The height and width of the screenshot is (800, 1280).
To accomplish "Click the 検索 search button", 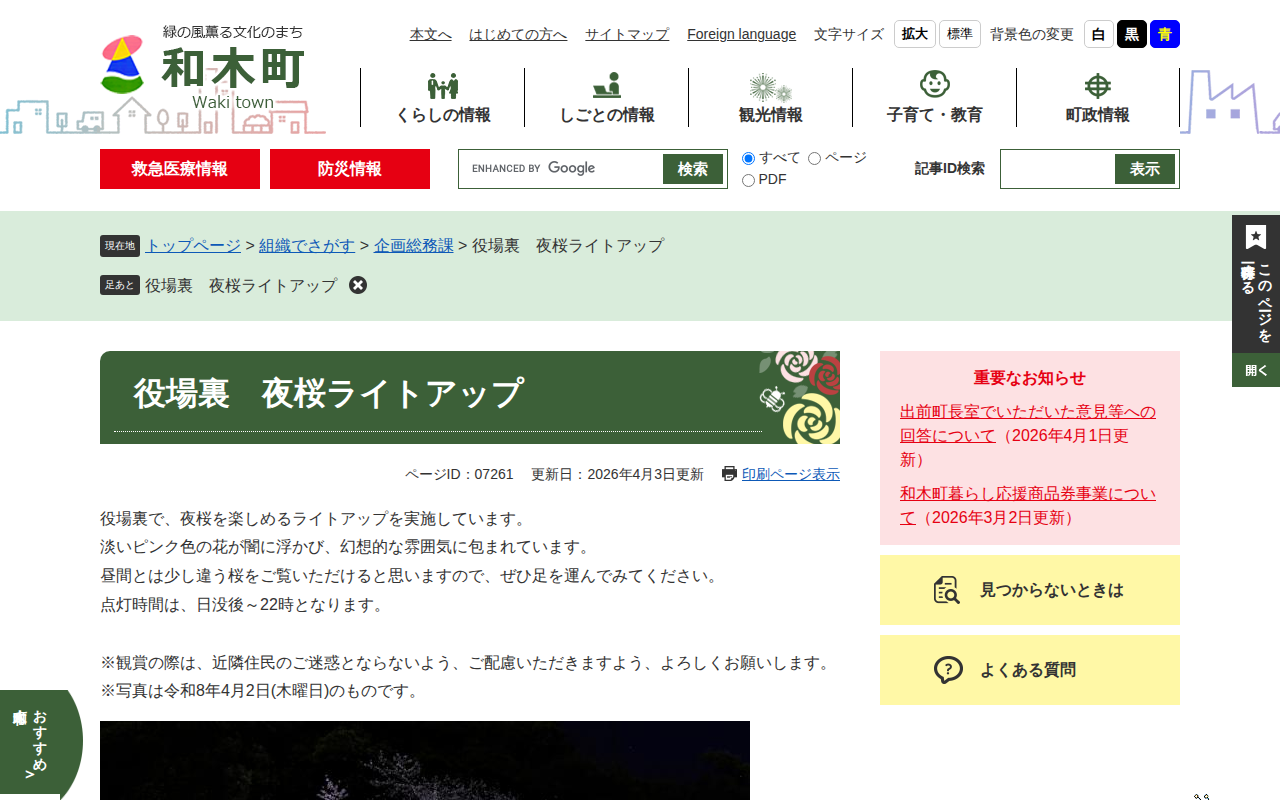I will (x=693, y=169).
